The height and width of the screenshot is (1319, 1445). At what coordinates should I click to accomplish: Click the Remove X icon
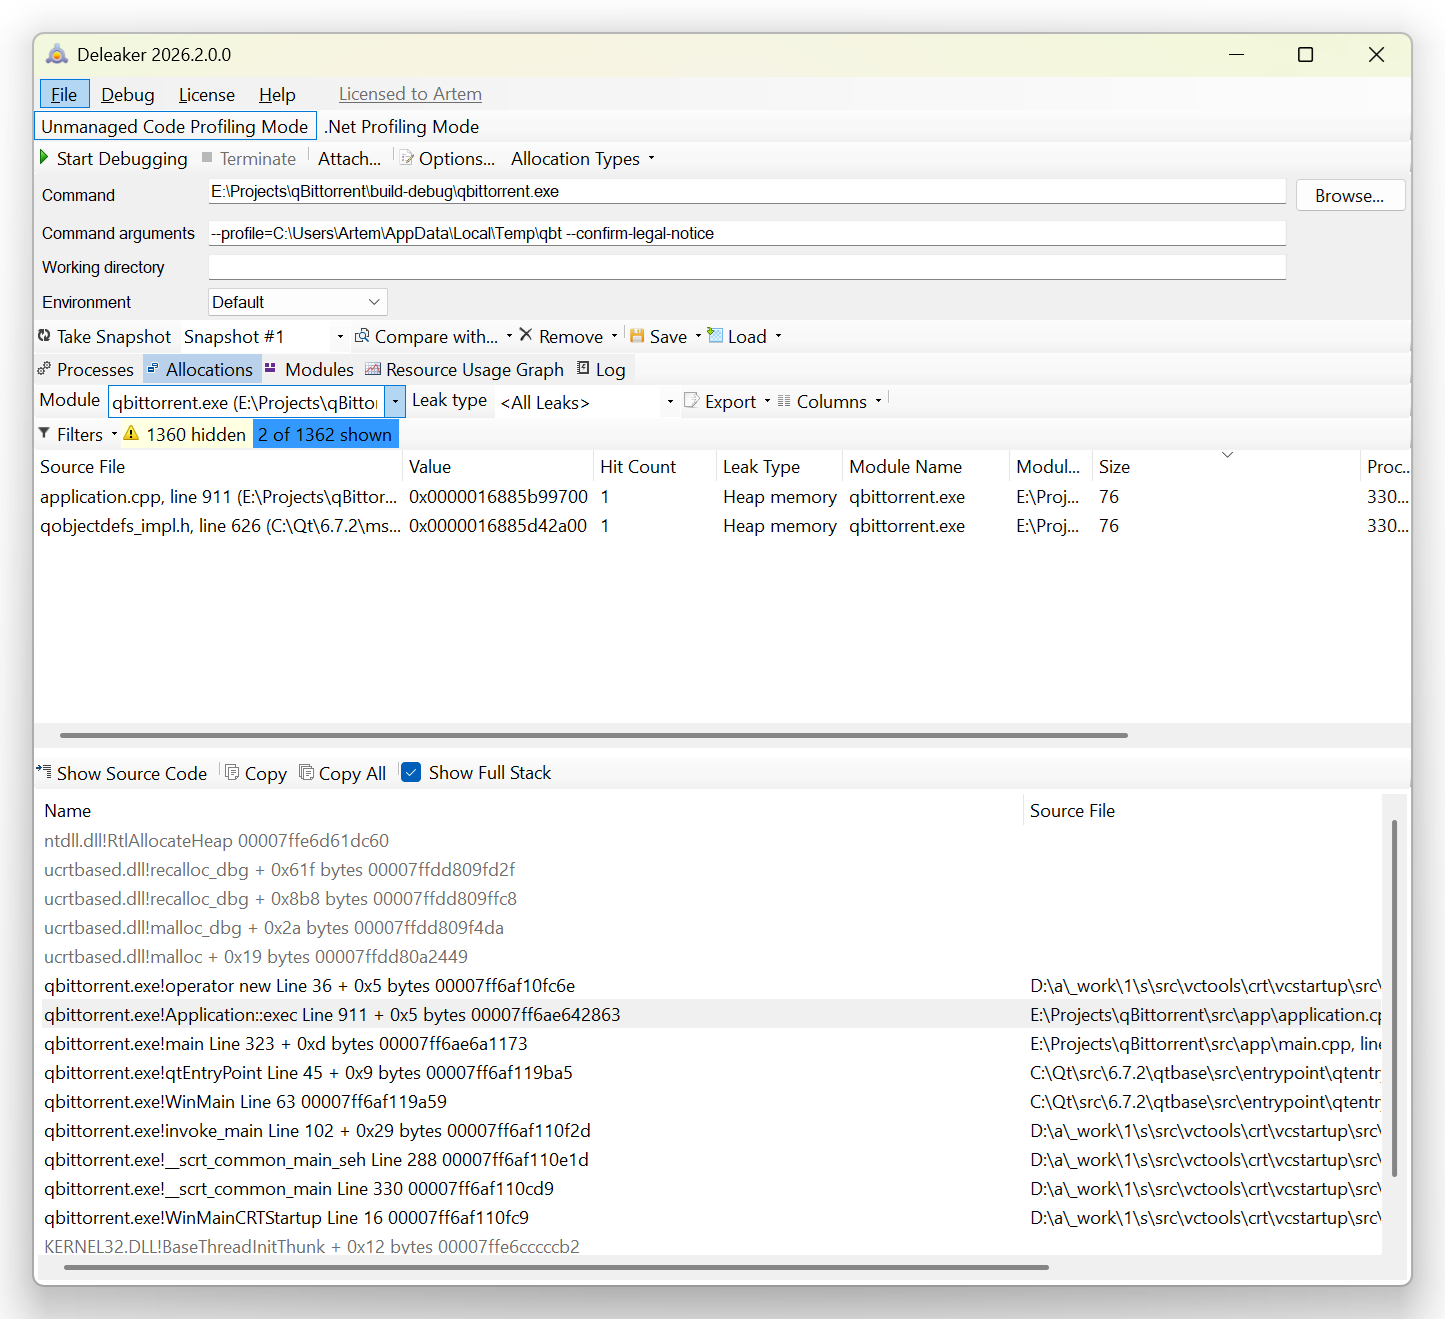526,335
